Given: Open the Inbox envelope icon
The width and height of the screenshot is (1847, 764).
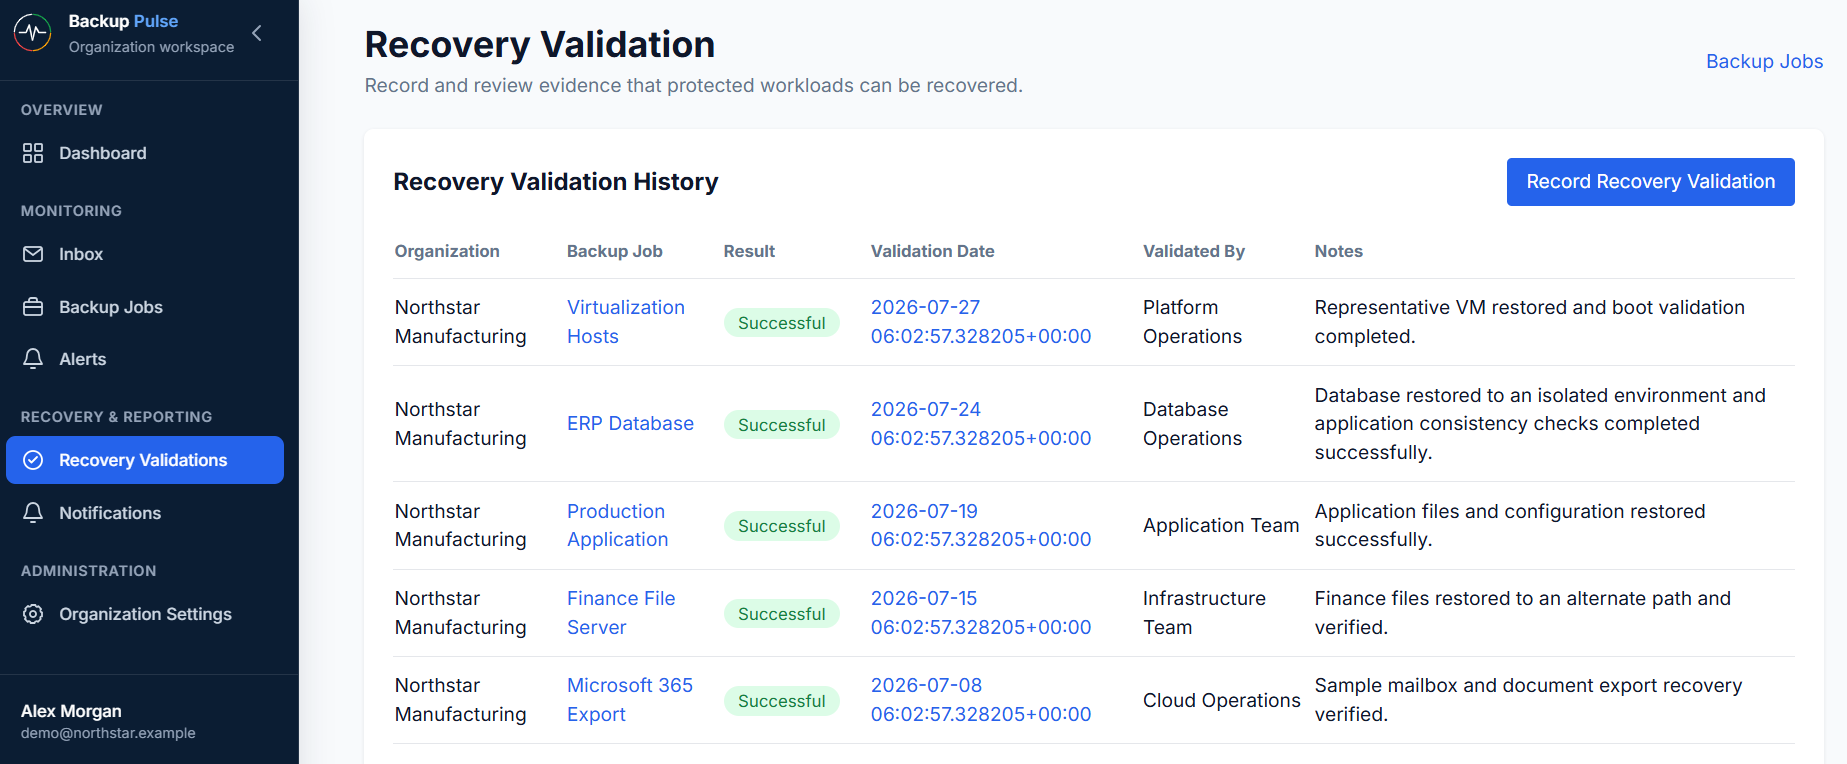Looking at the screenshot, I should 33,254.
